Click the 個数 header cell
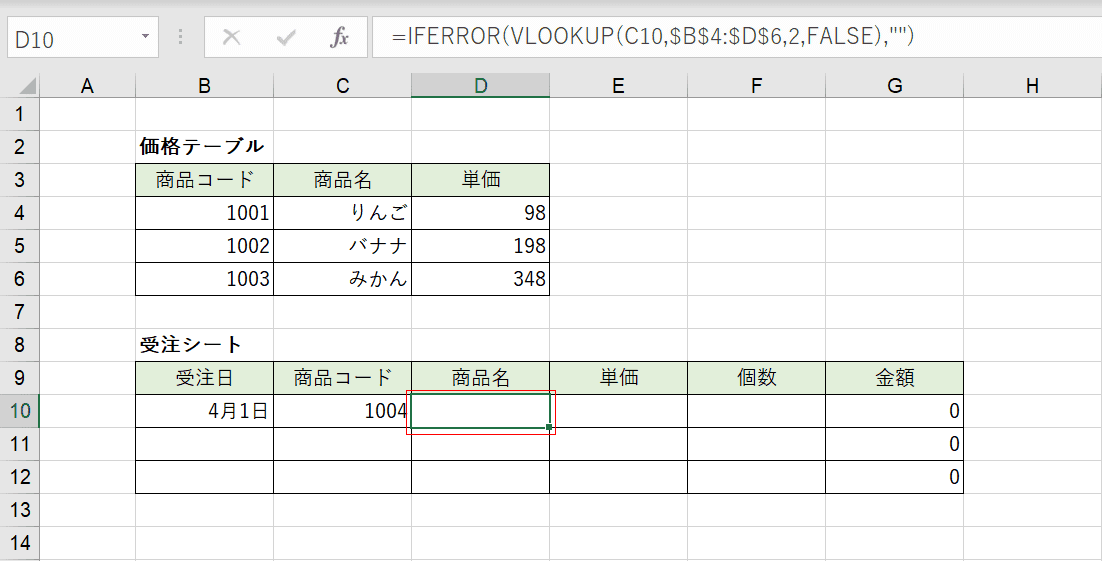1102x561 pixels. (x=756, y=378)
